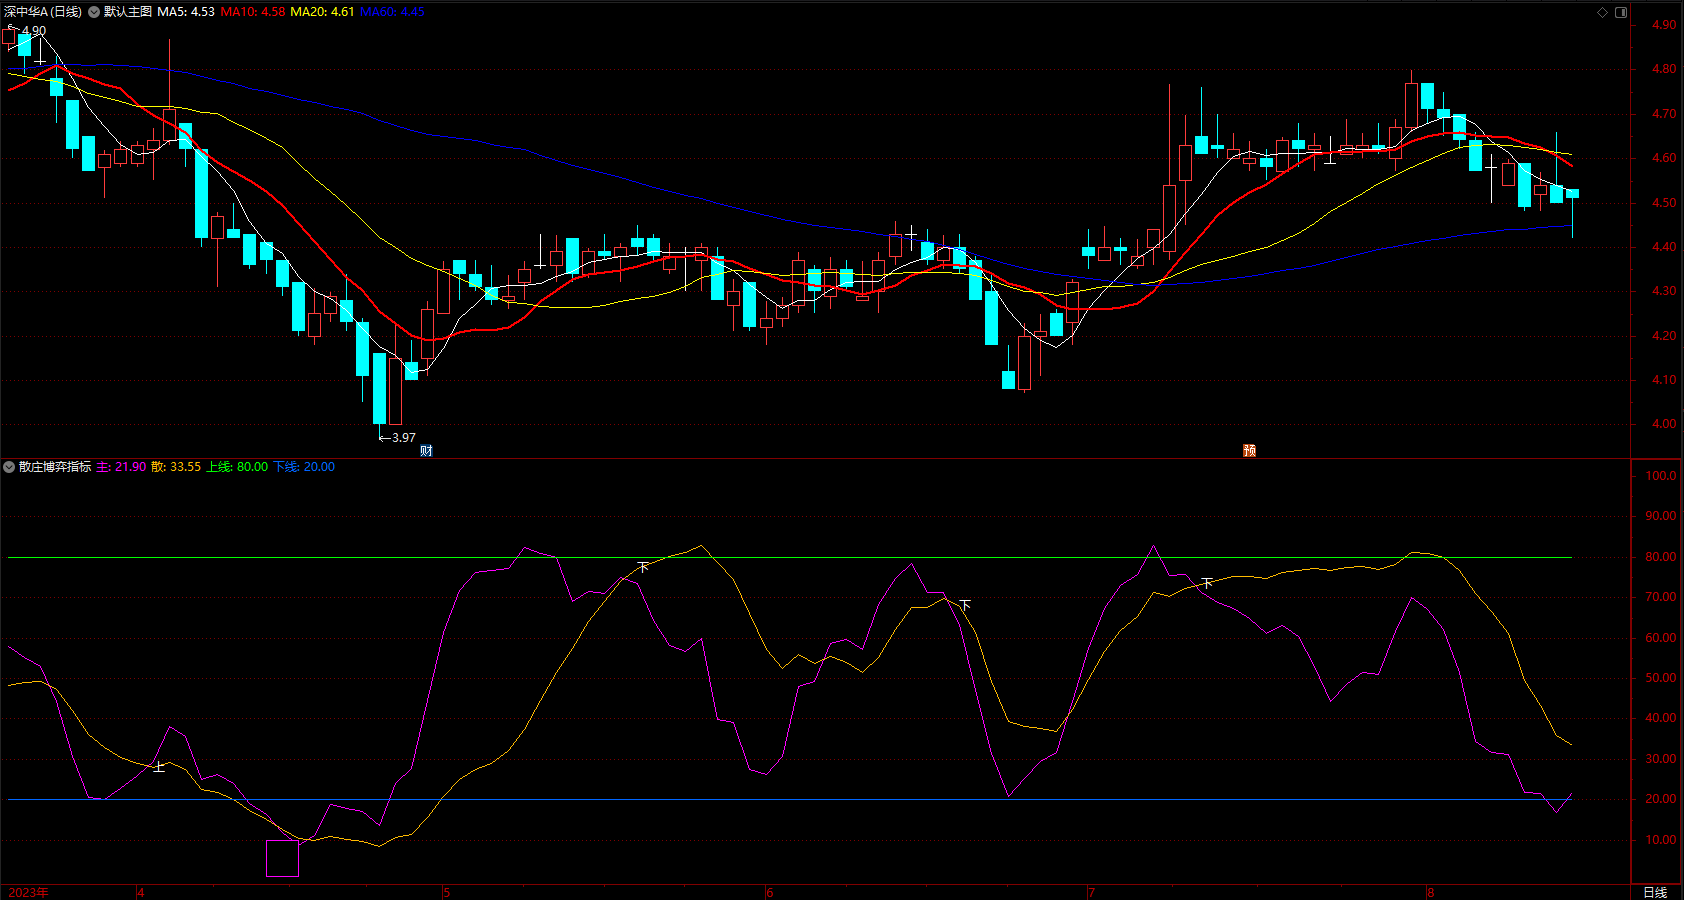Click the 3.97 low price annotation

click(403, 438)
